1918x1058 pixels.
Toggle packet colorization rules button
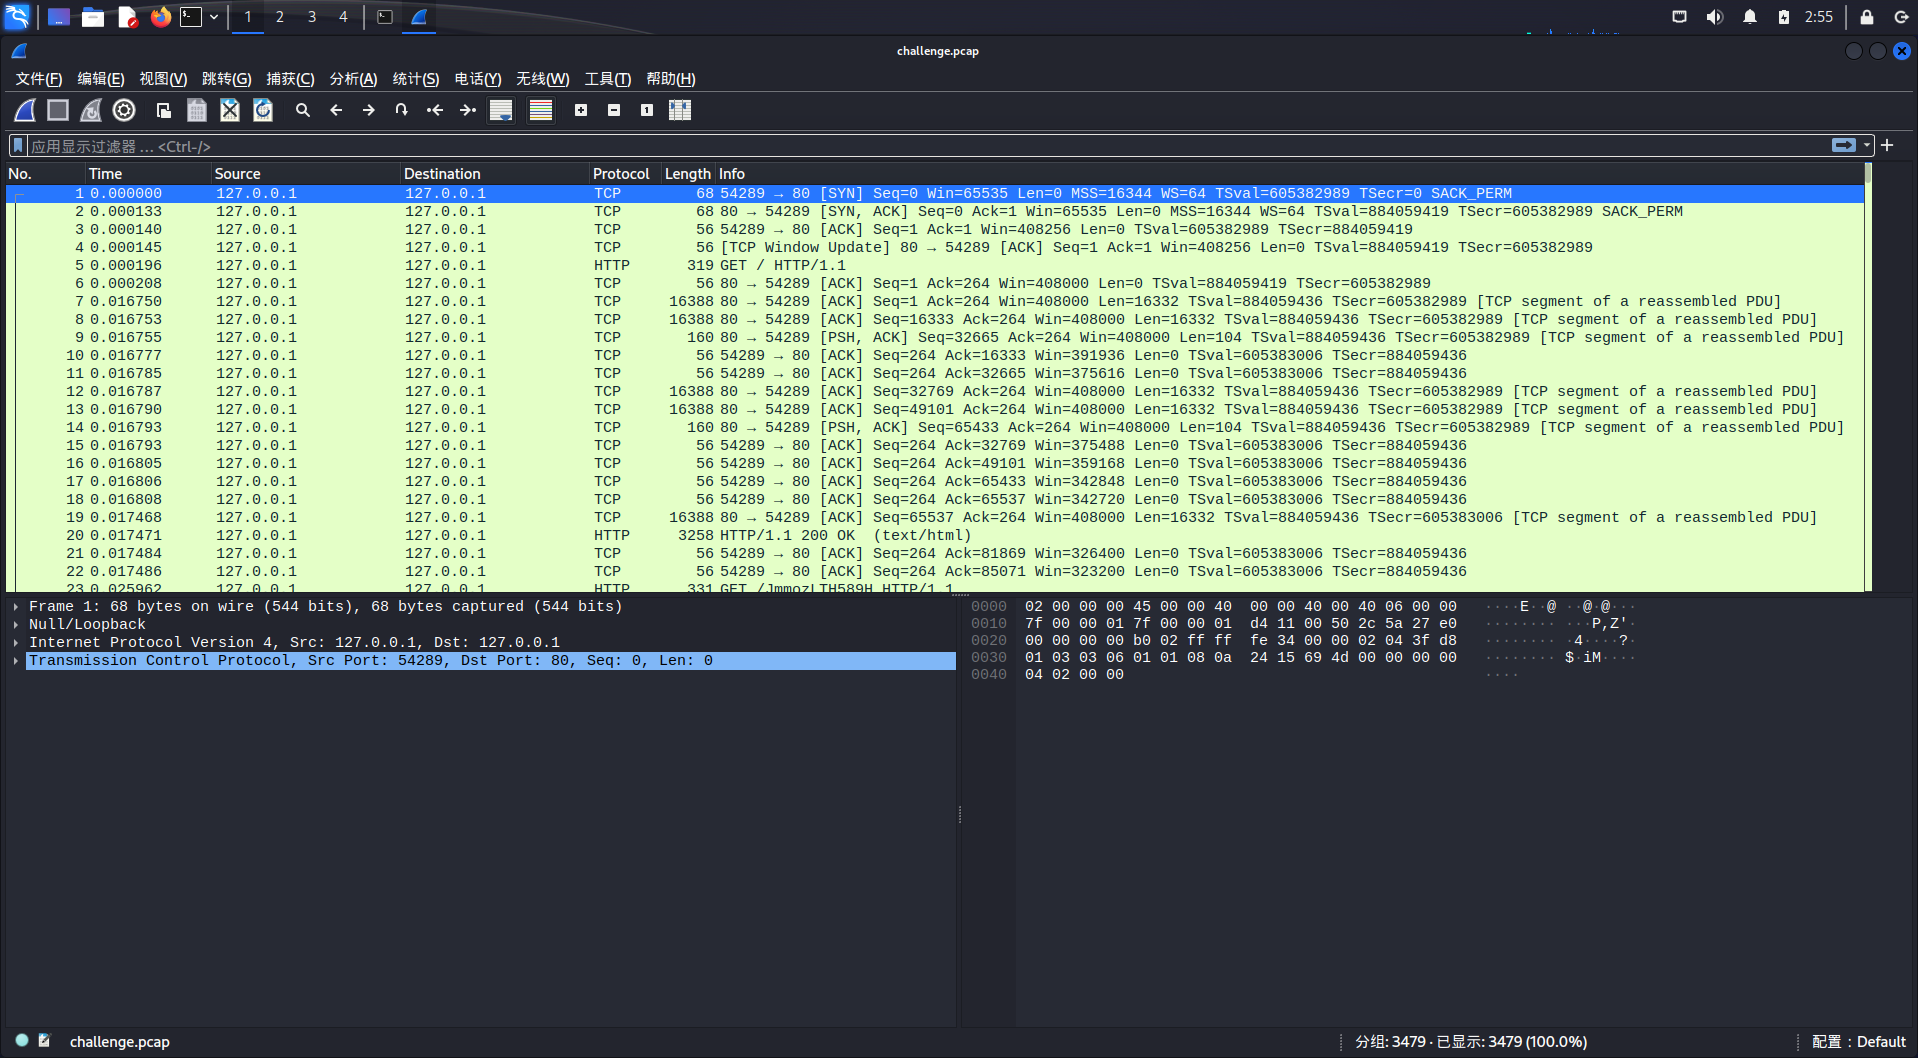541,110
